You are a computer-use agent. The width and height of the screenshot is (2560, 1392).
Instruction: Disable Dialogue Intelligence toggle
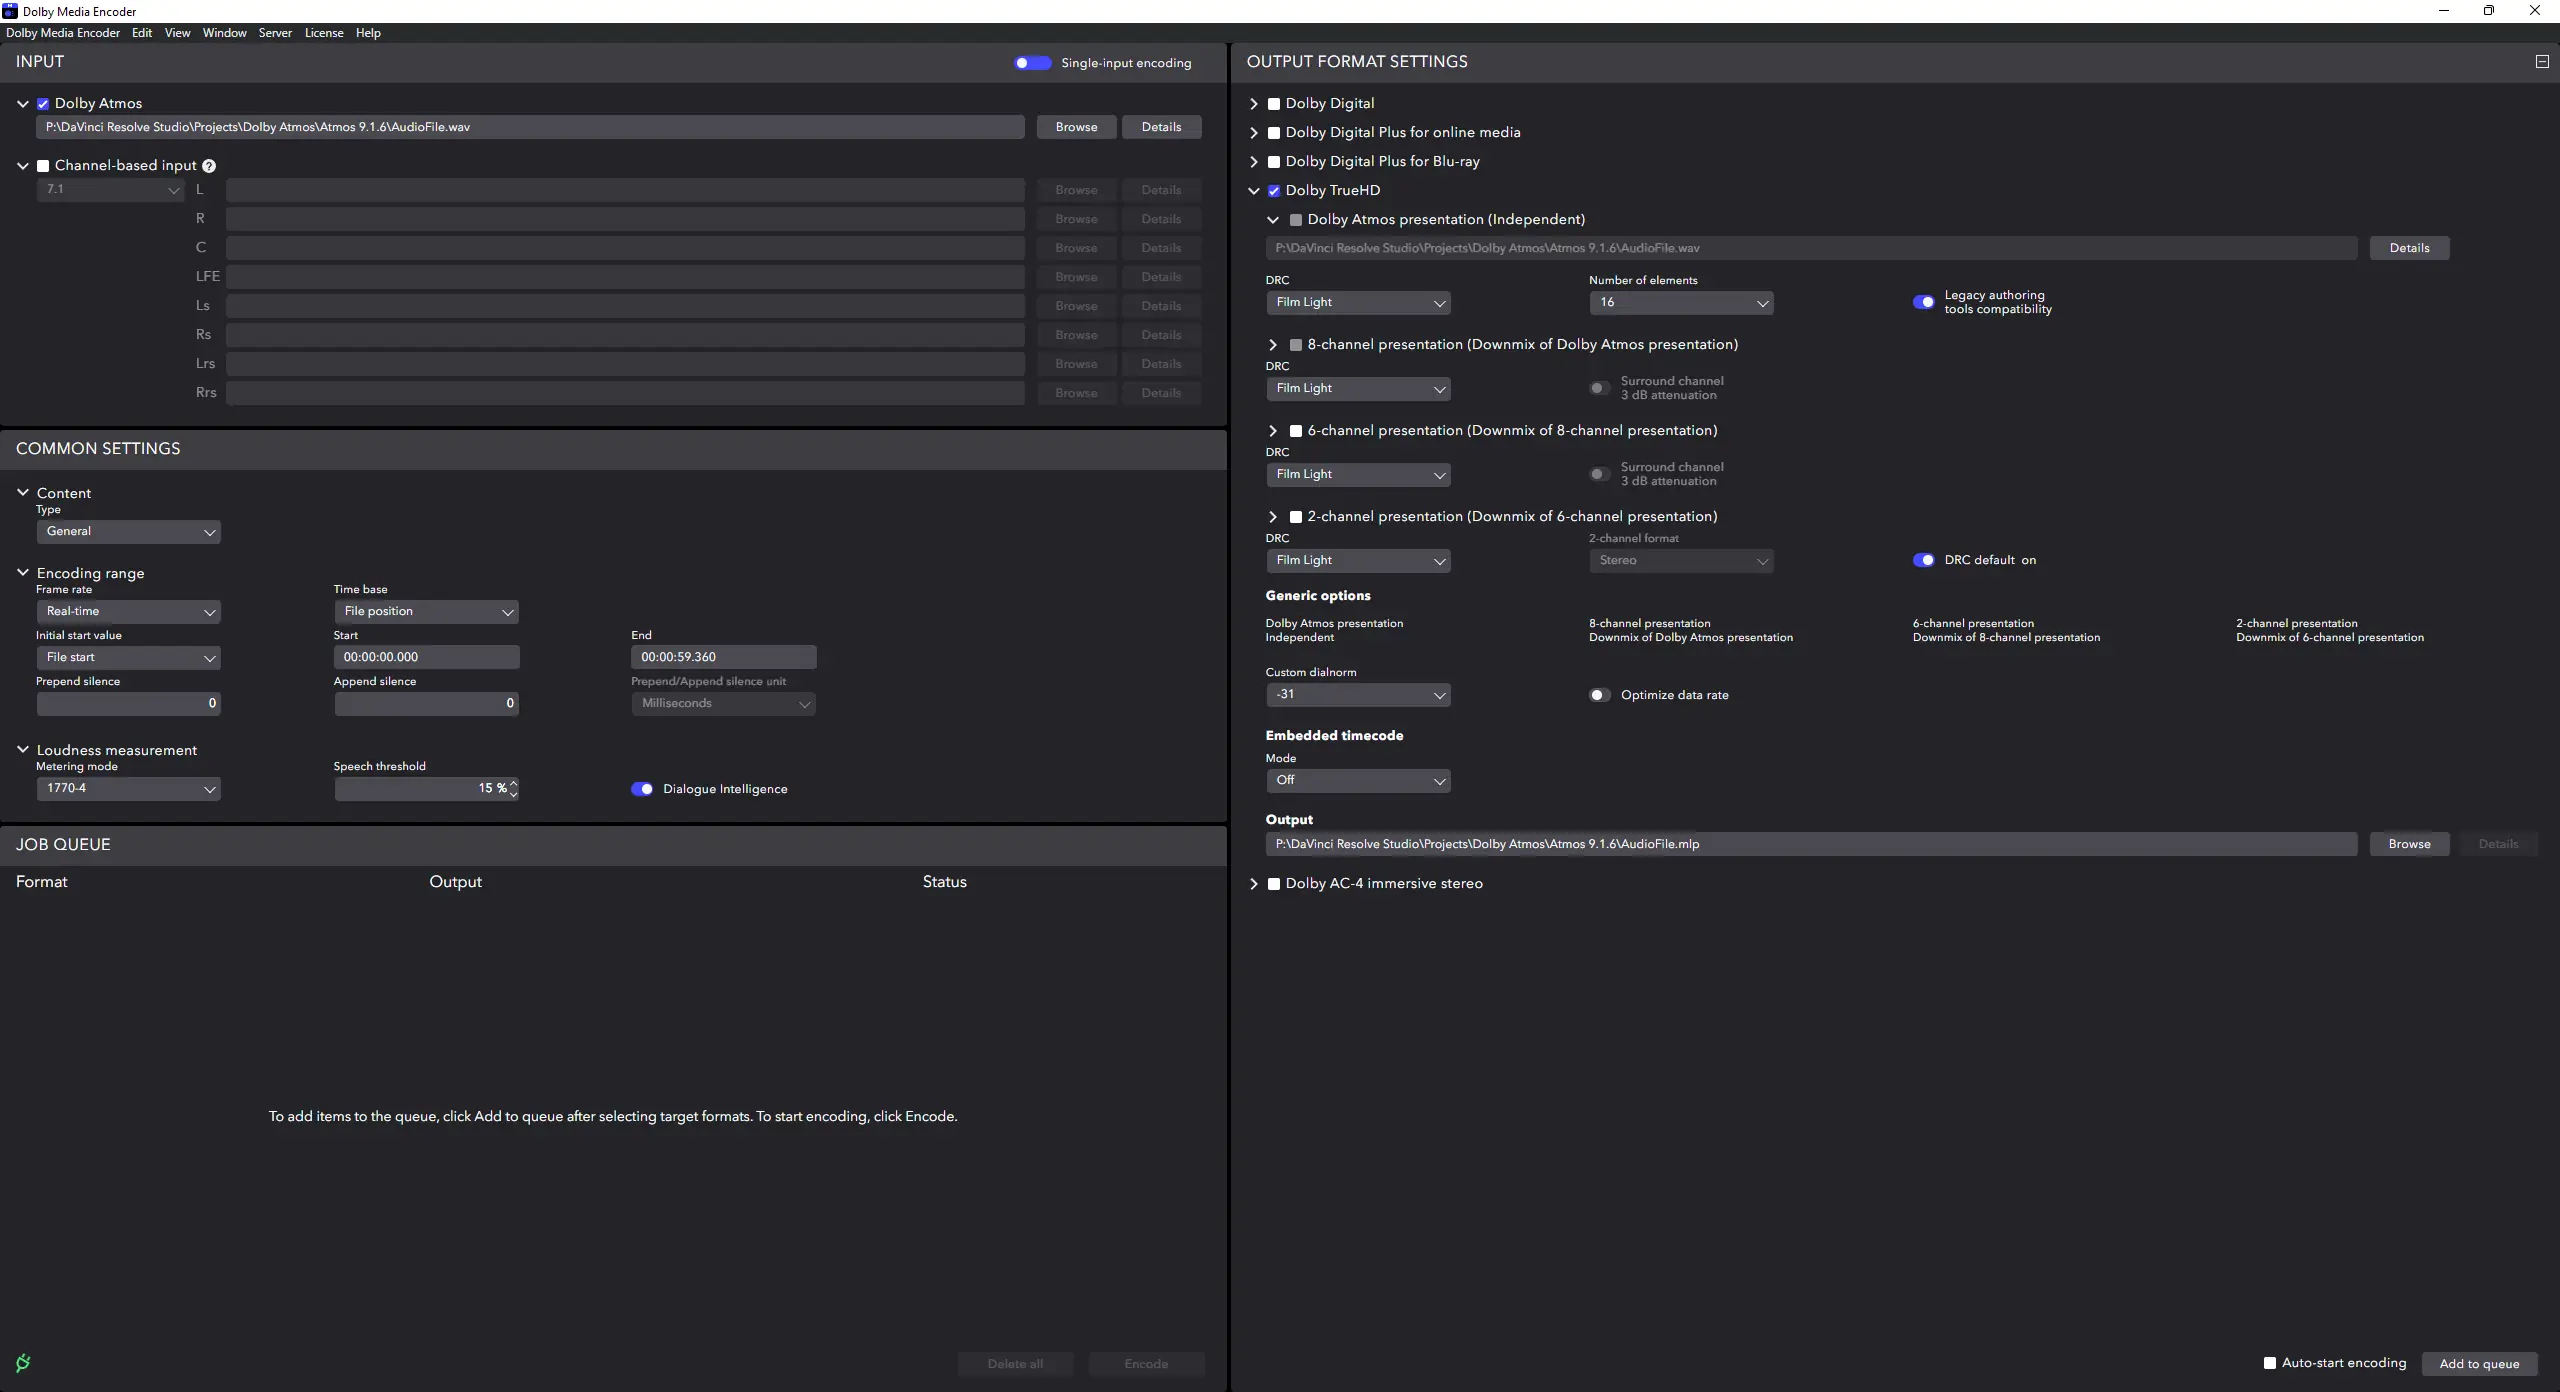(642, 789)
